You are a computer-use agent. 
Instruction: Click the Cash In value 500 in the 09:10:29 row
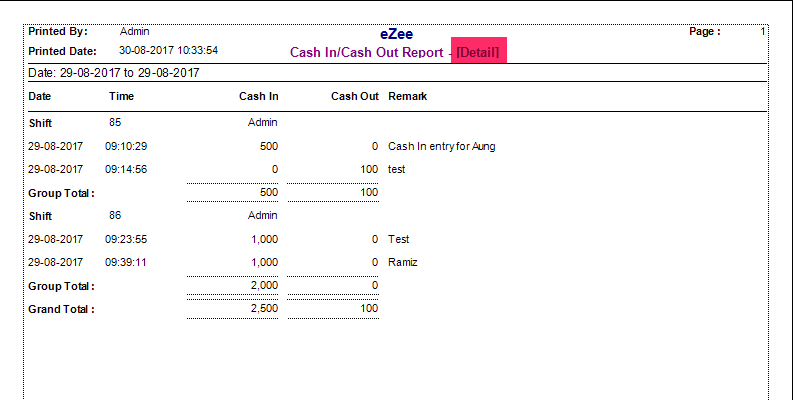pyautogui.click(x=269, y=147)
